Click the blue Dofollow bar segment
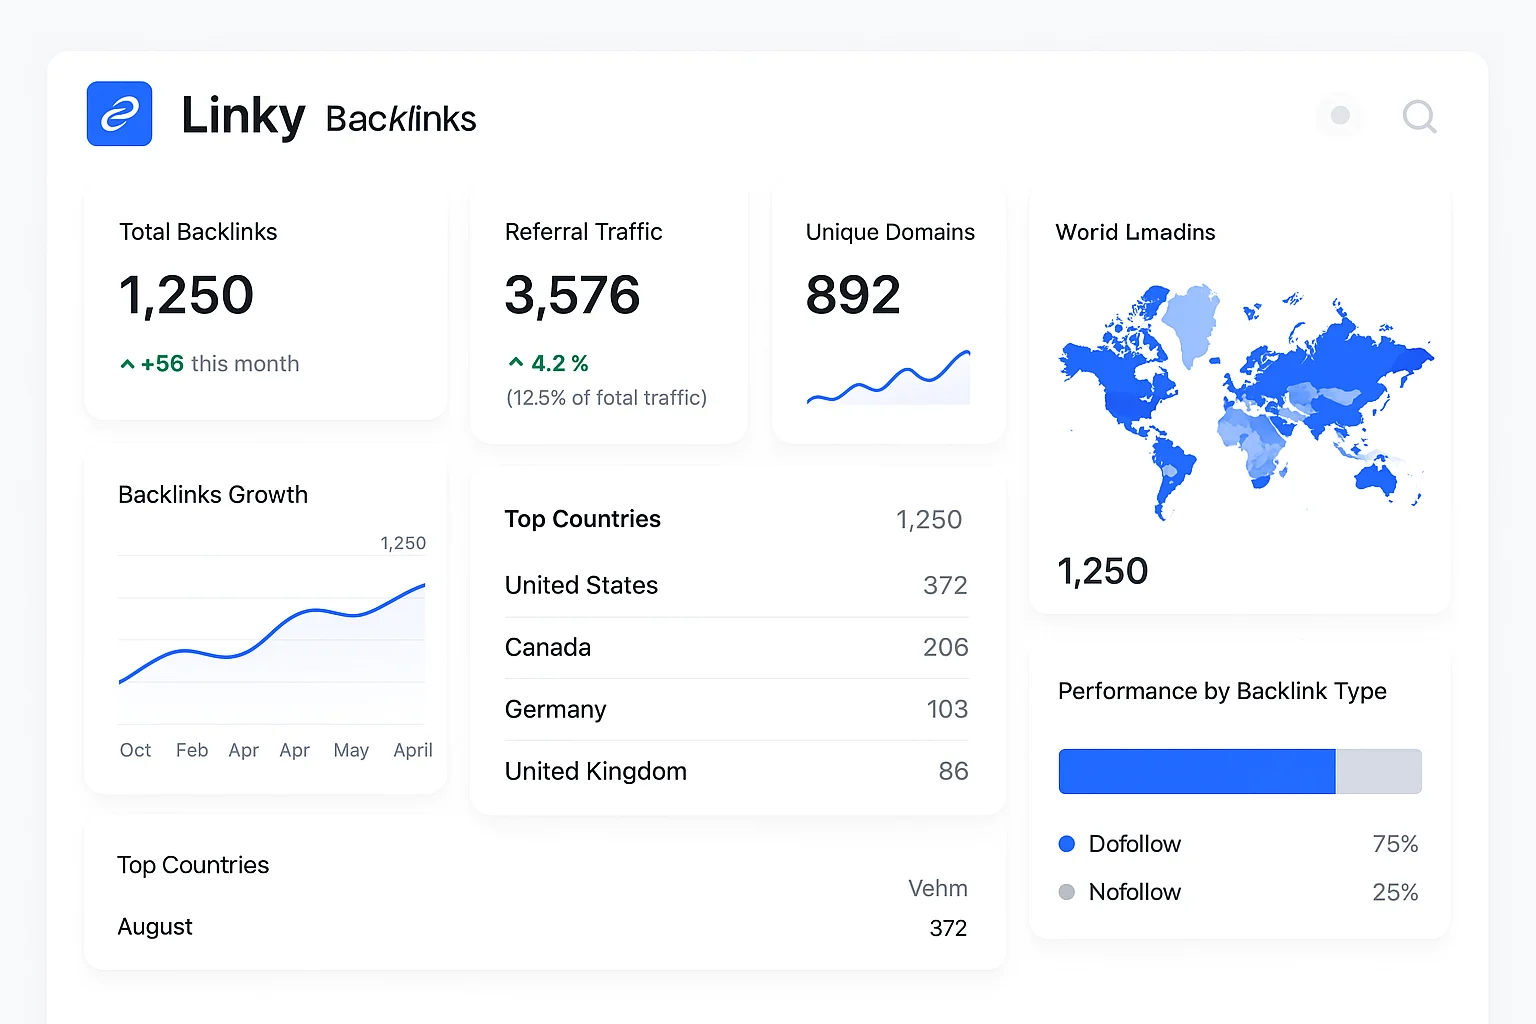1536x1024 pixels. pos(1196,771)
